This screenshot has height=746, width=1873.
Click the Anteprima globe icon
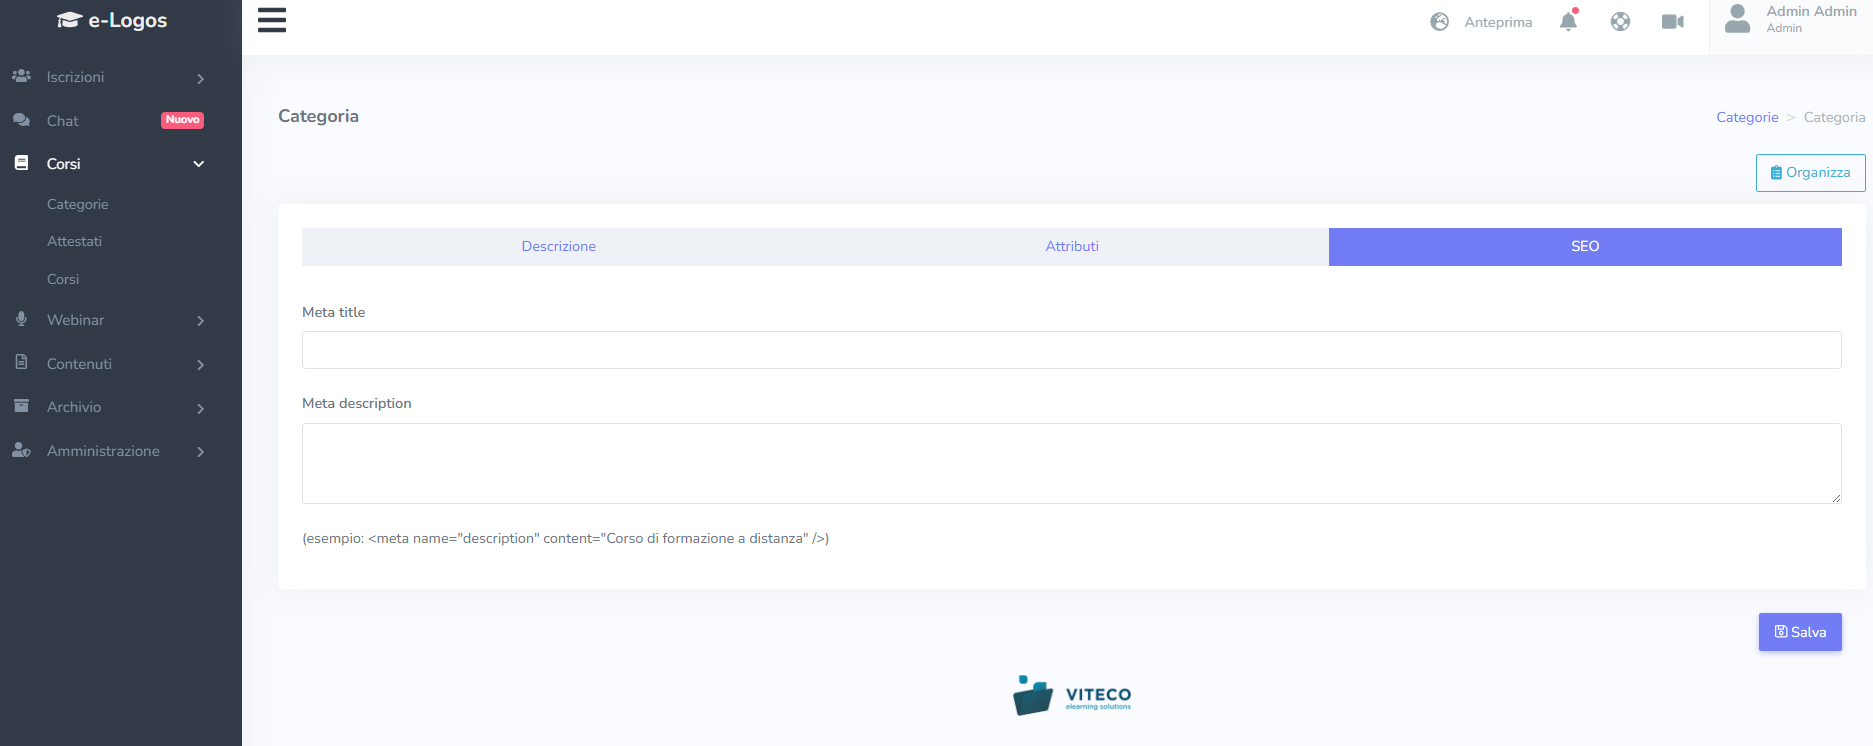(x=1439, y=22)
